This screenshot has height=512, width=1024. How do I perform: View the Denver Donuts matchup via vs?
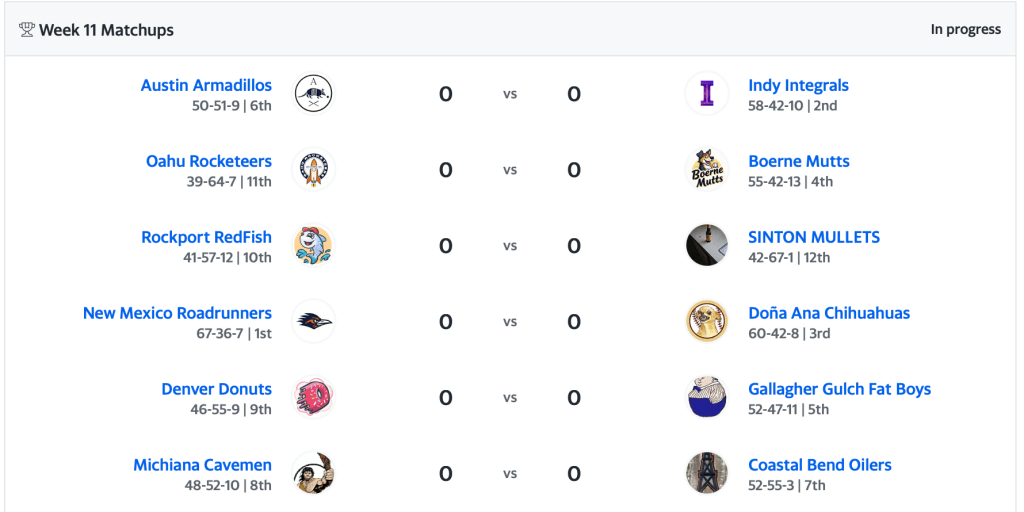click(x=510, y=398)
